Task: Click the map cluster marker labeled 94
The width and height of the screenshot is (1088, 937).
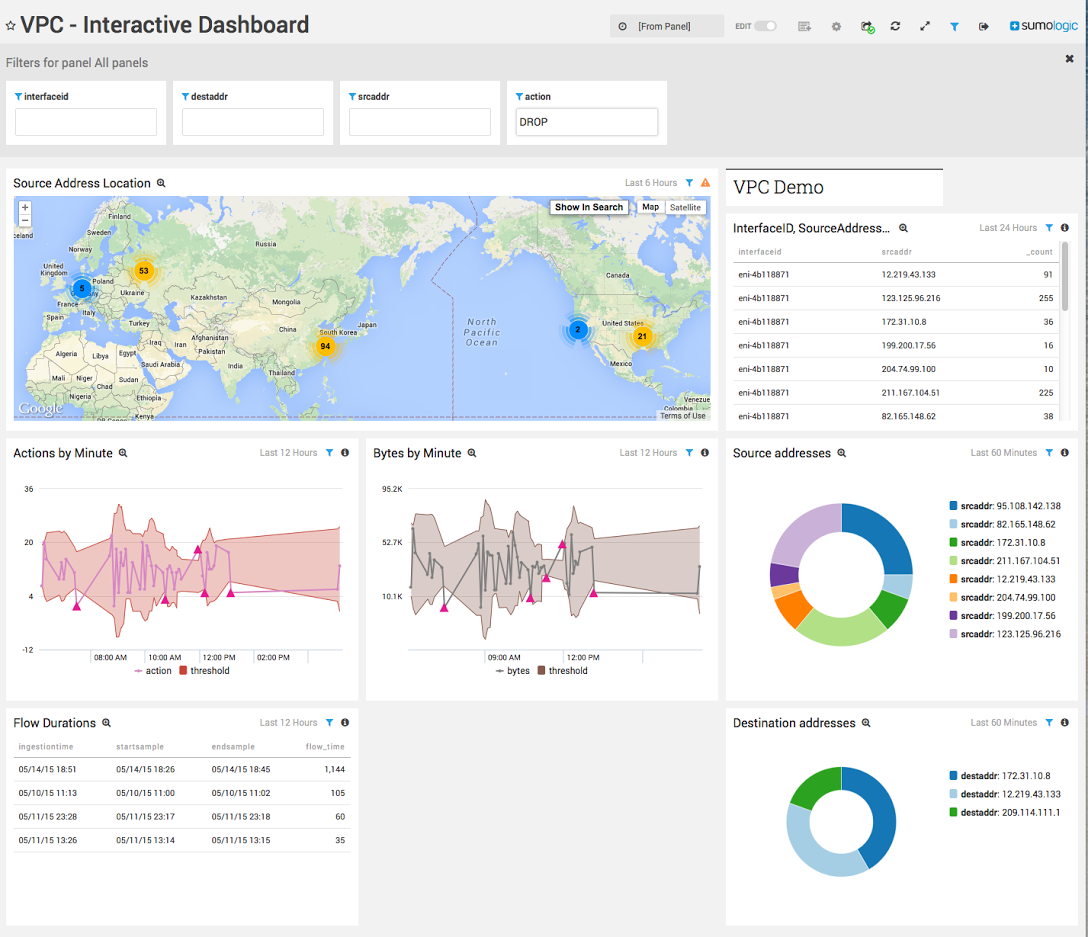Action: (325, 346)
